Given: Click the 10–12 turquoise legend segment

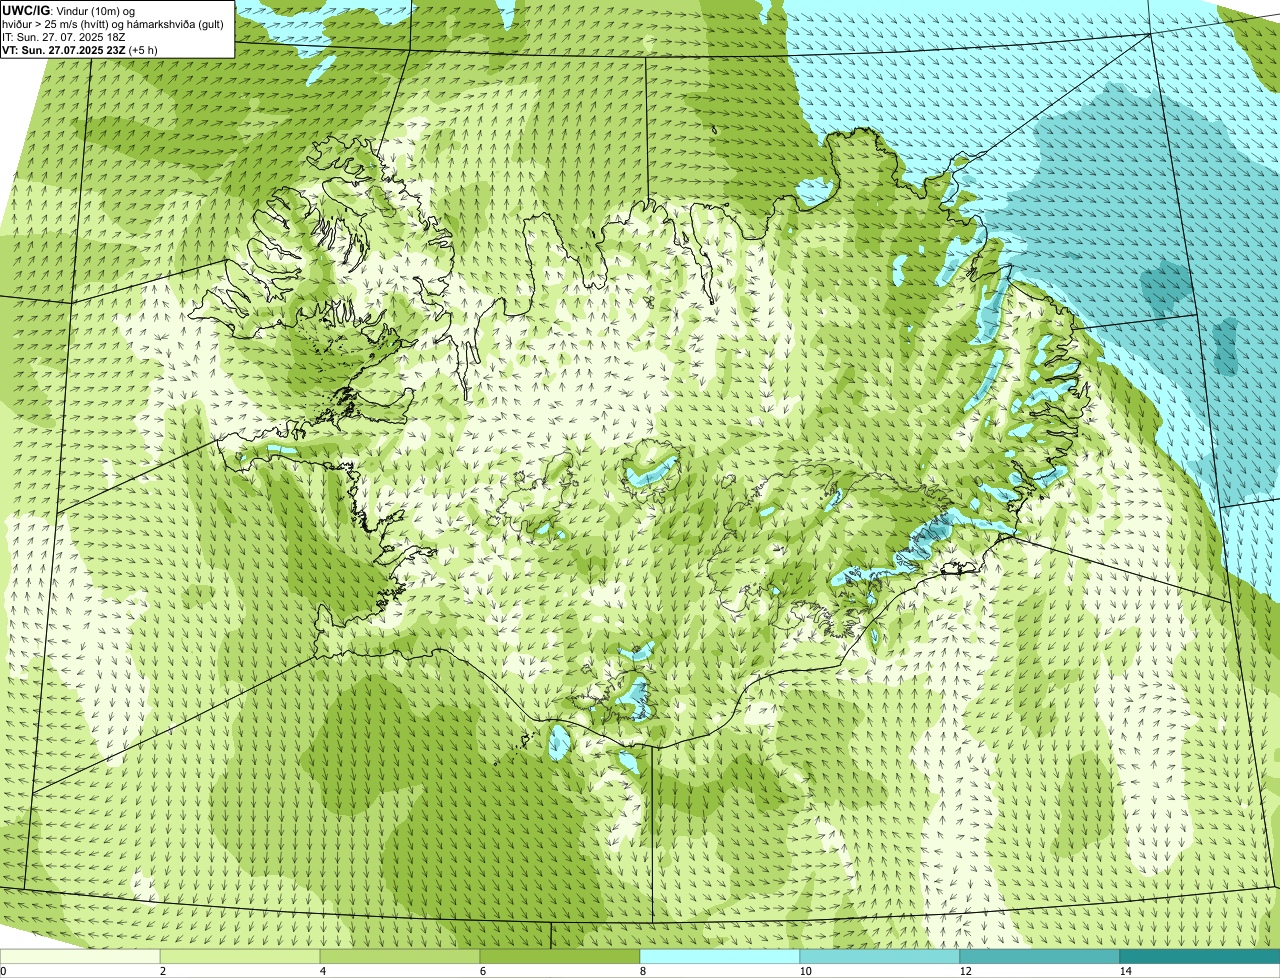Looking at the screenshot, I should click(880, 957).
